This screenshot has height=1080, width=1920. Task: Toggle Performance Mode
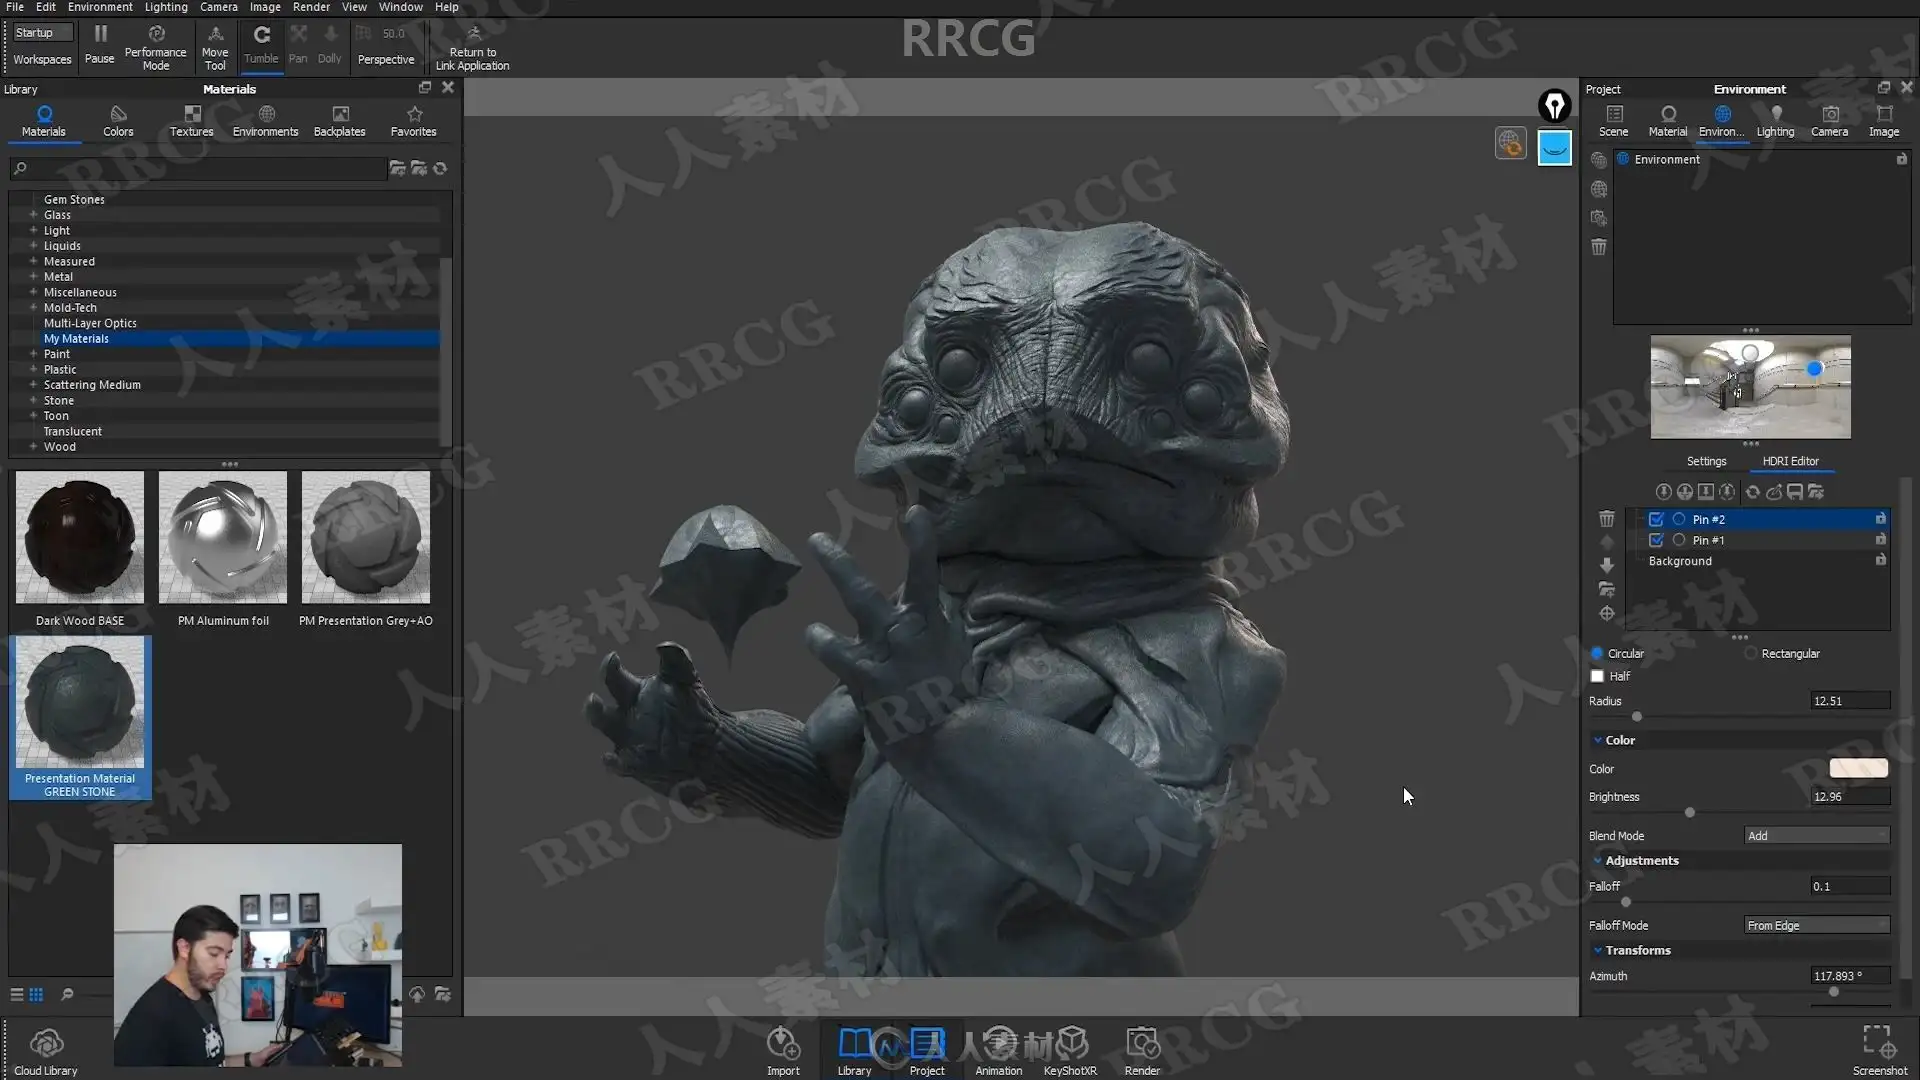155,47
